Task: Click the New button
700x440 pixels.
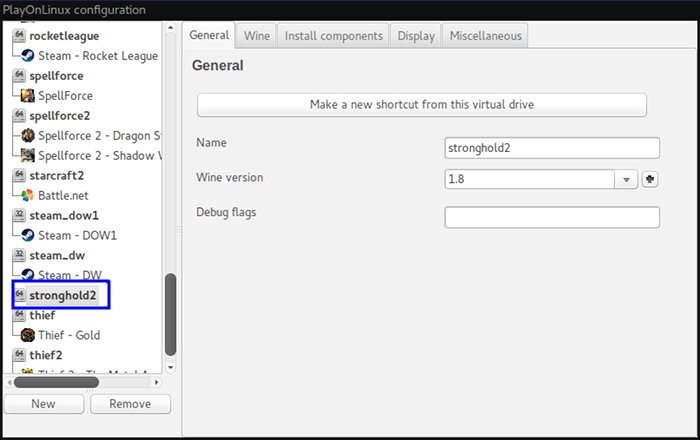Action: [44, 404]
